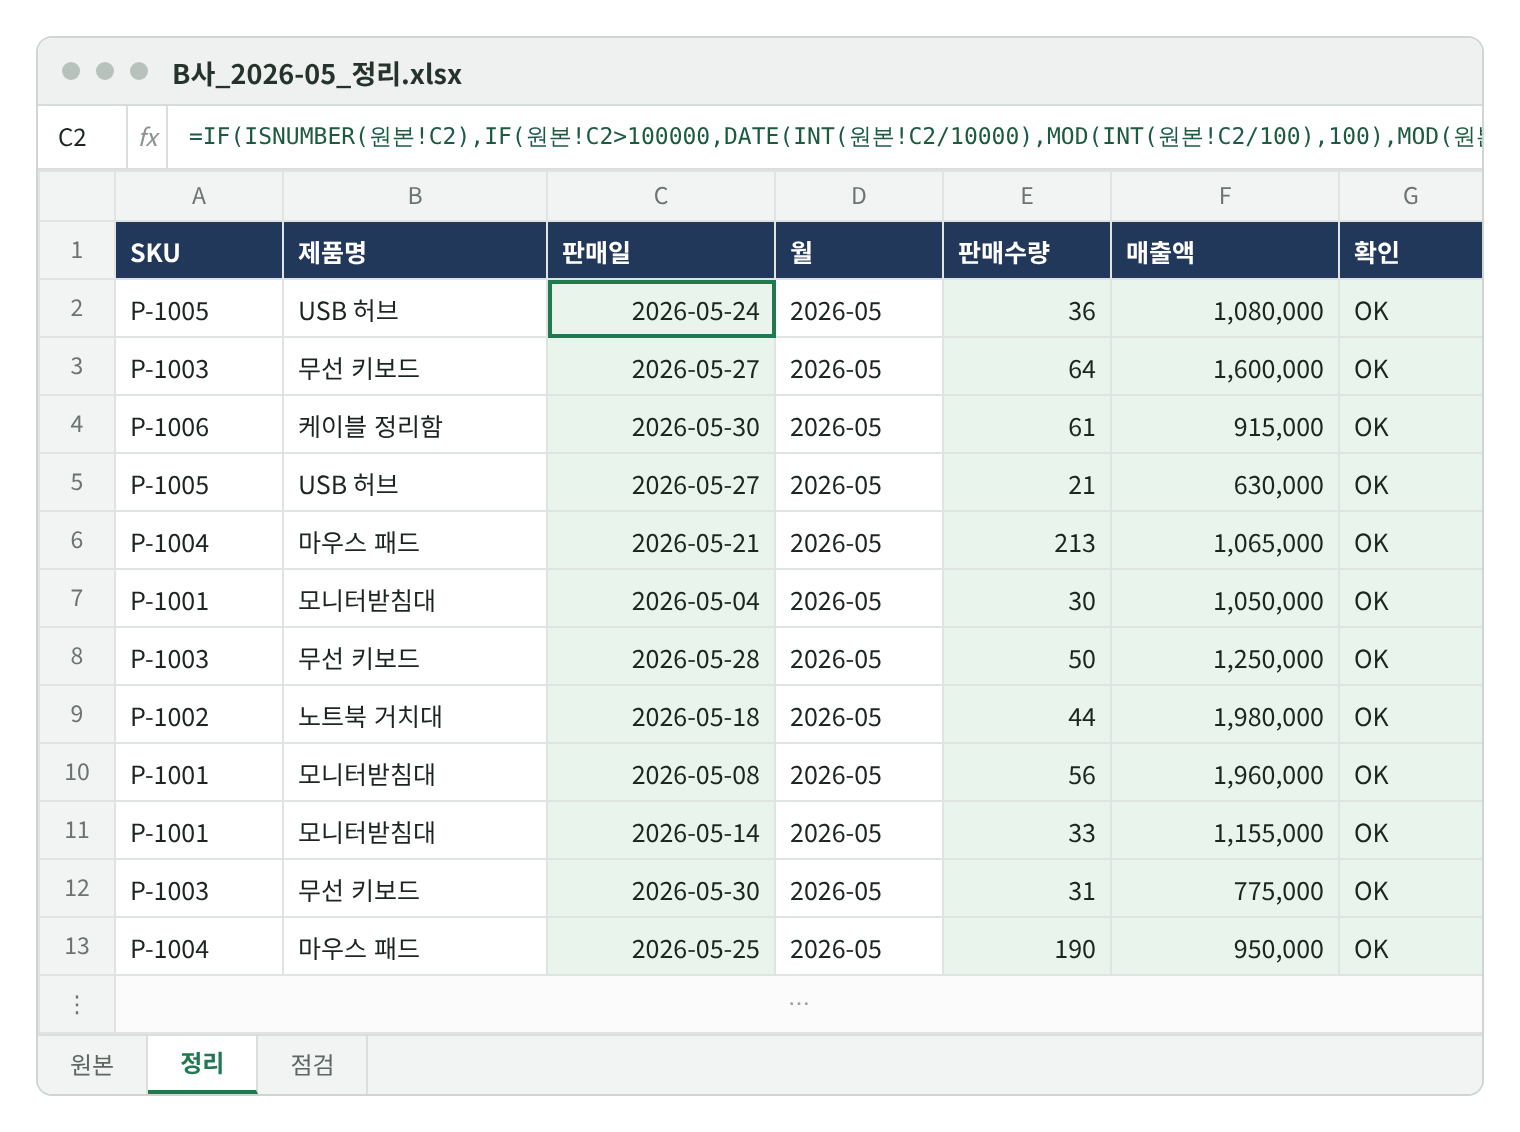Select the 1,980,000 sales cell
1520x1132 pixels.
tap(1225, 715)
